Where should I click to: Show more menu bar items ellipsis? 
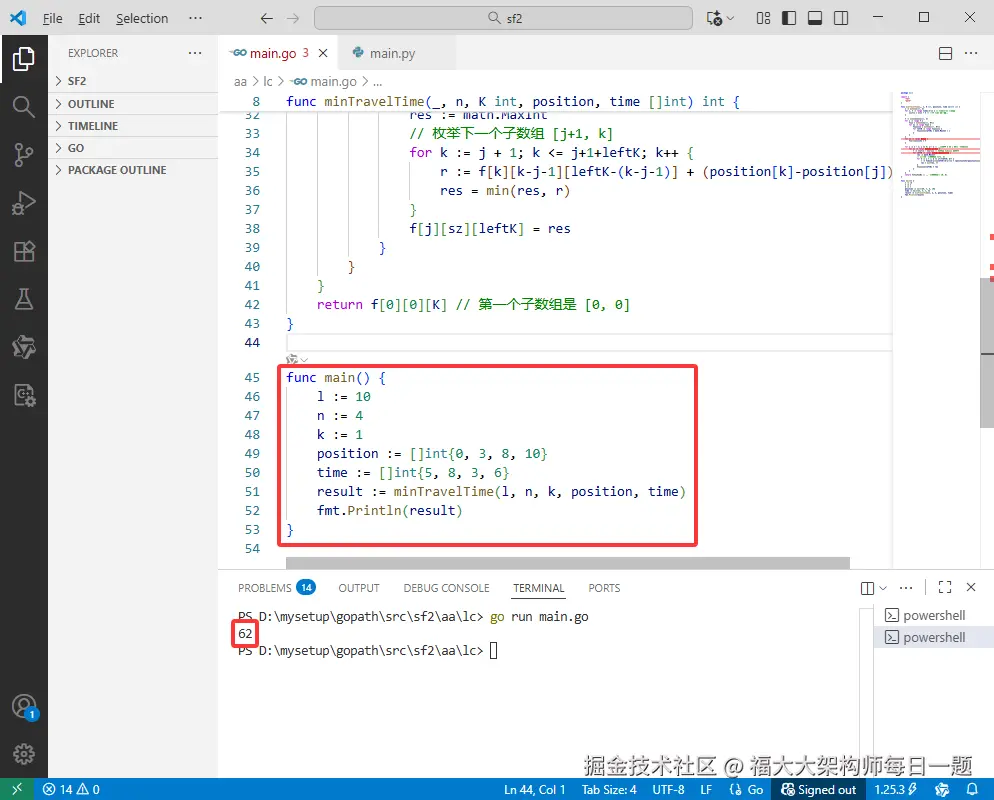[x=195, y=18]
